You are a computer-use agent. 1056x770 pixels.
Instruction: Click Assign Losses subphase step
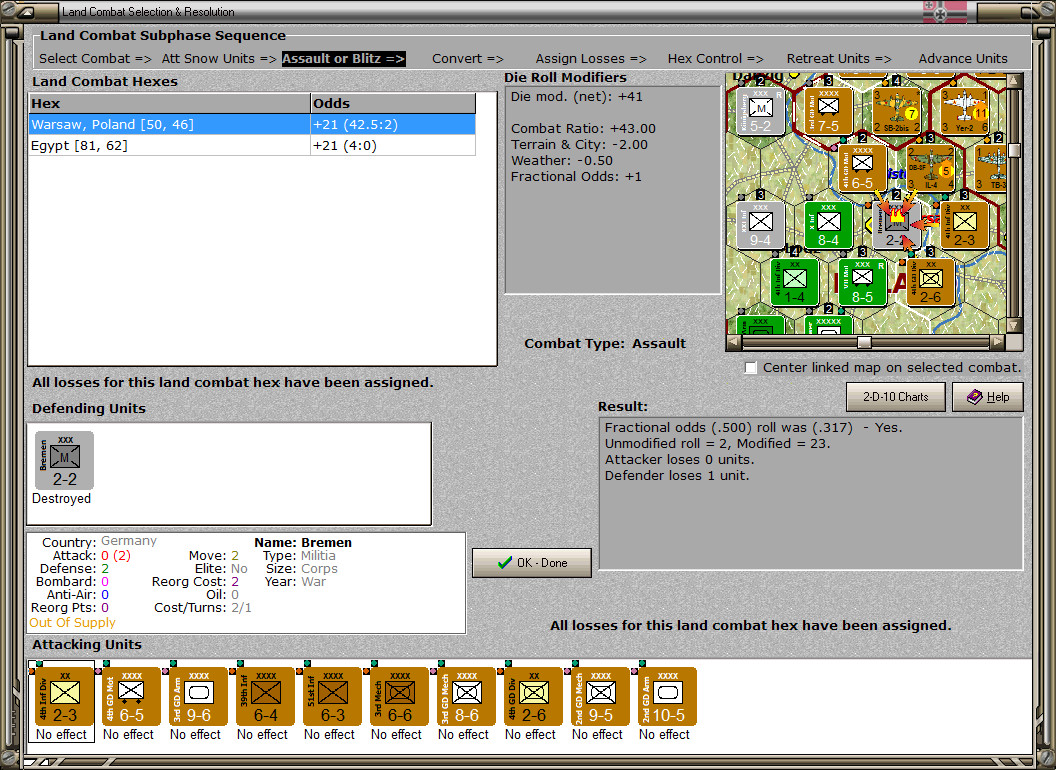591,59
